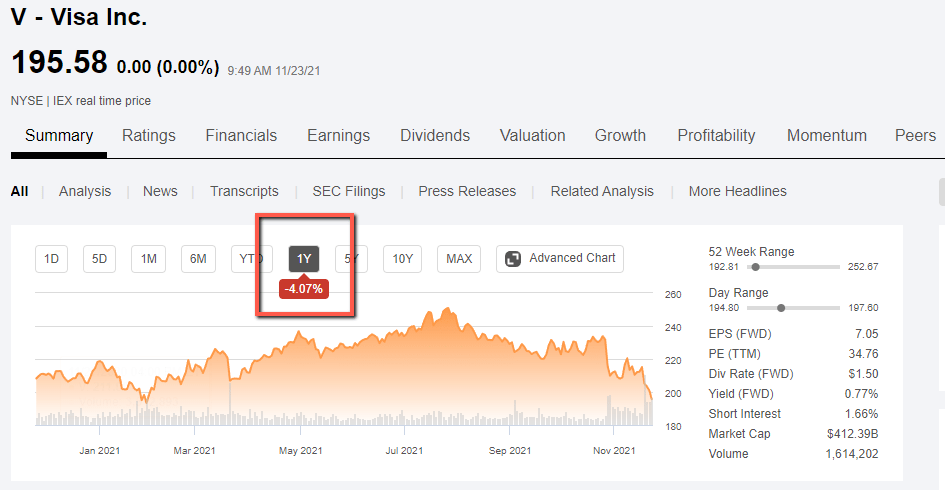The image size is (945, 490).
Task: Filter headlines by Analysis
Action: [x=85, y=191]
